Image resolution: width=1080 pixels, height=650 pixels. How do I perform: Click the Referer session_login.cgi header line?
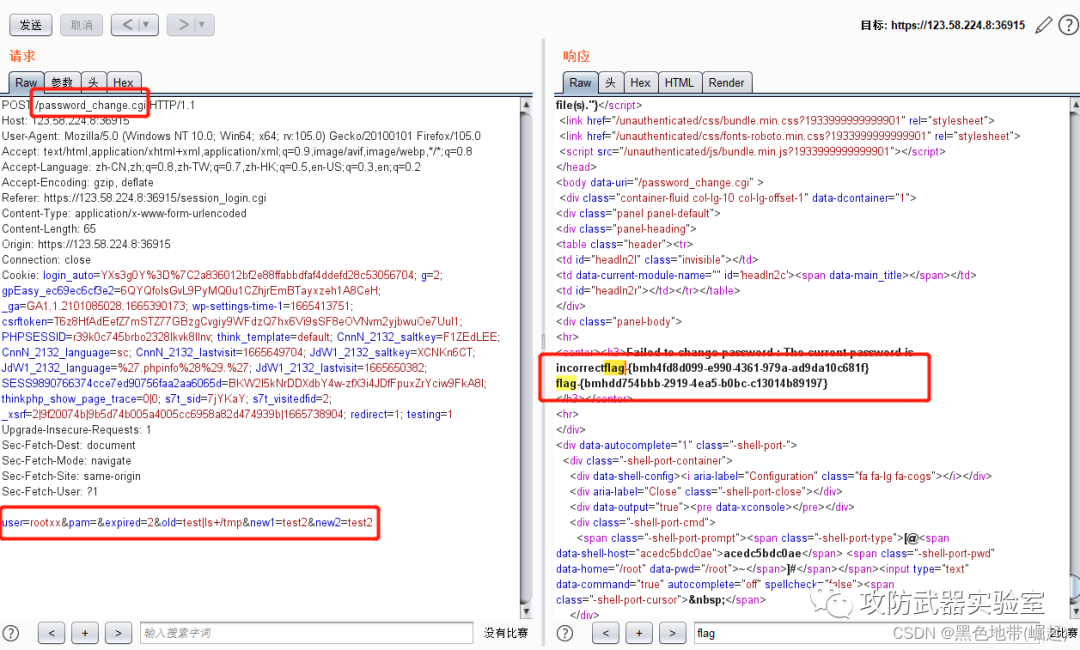[134, 198]
